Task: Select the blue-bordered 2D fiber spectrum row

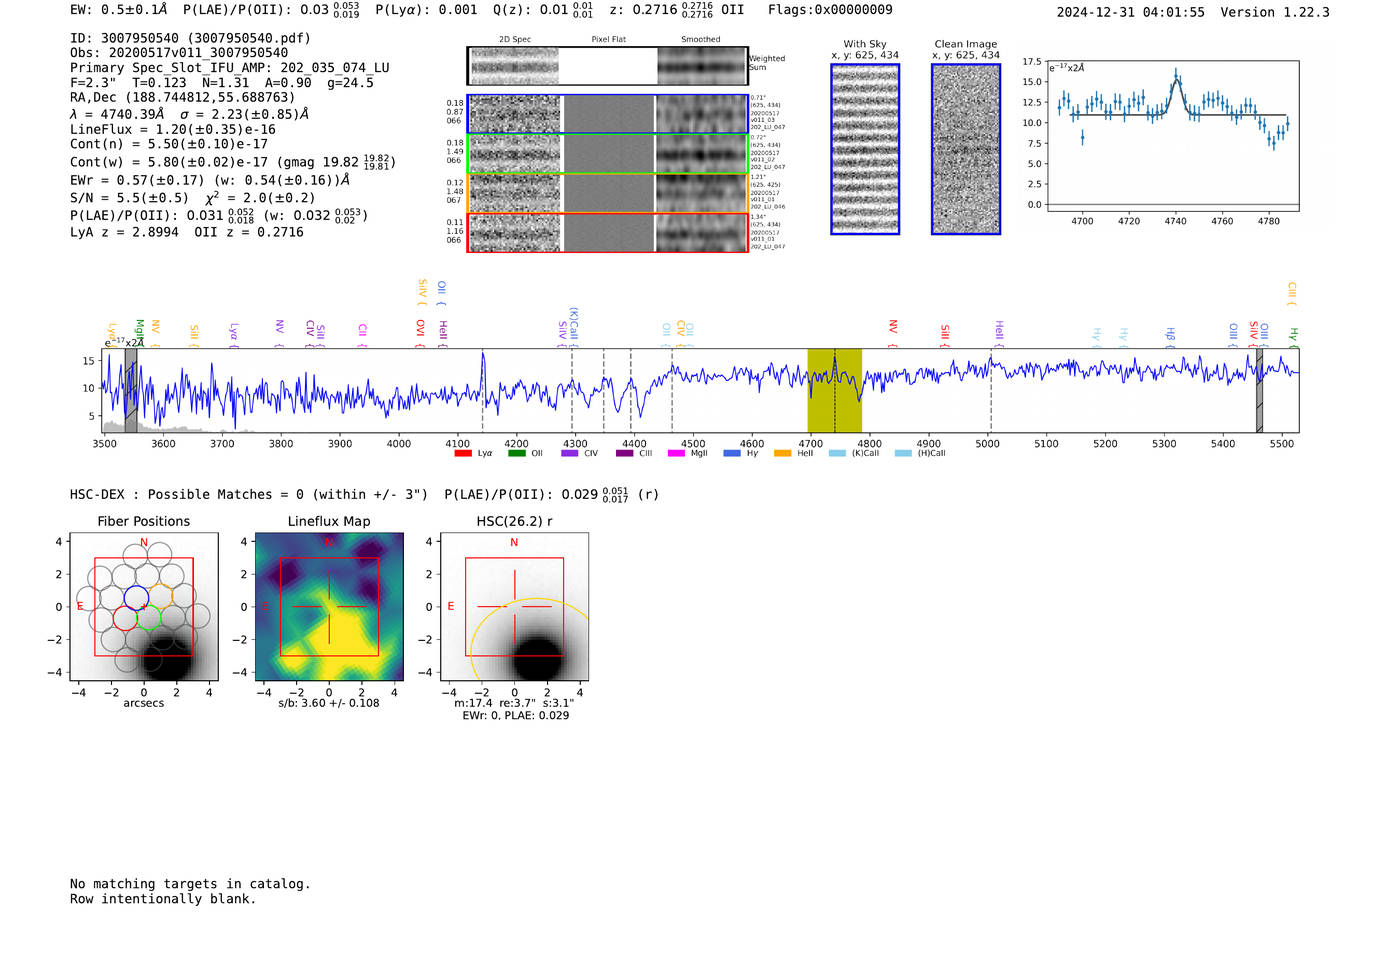Action: (x=607, y=114)
